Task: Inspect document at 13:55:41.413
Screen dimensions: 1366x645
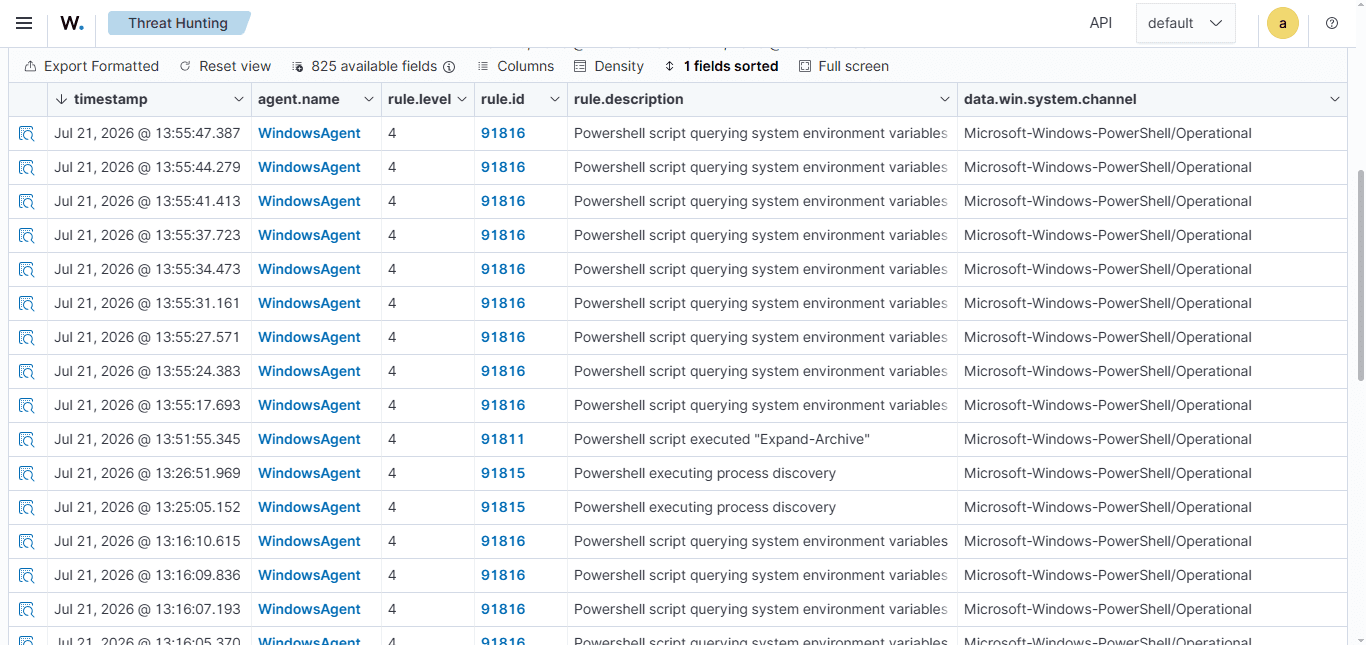Action: 27,201
